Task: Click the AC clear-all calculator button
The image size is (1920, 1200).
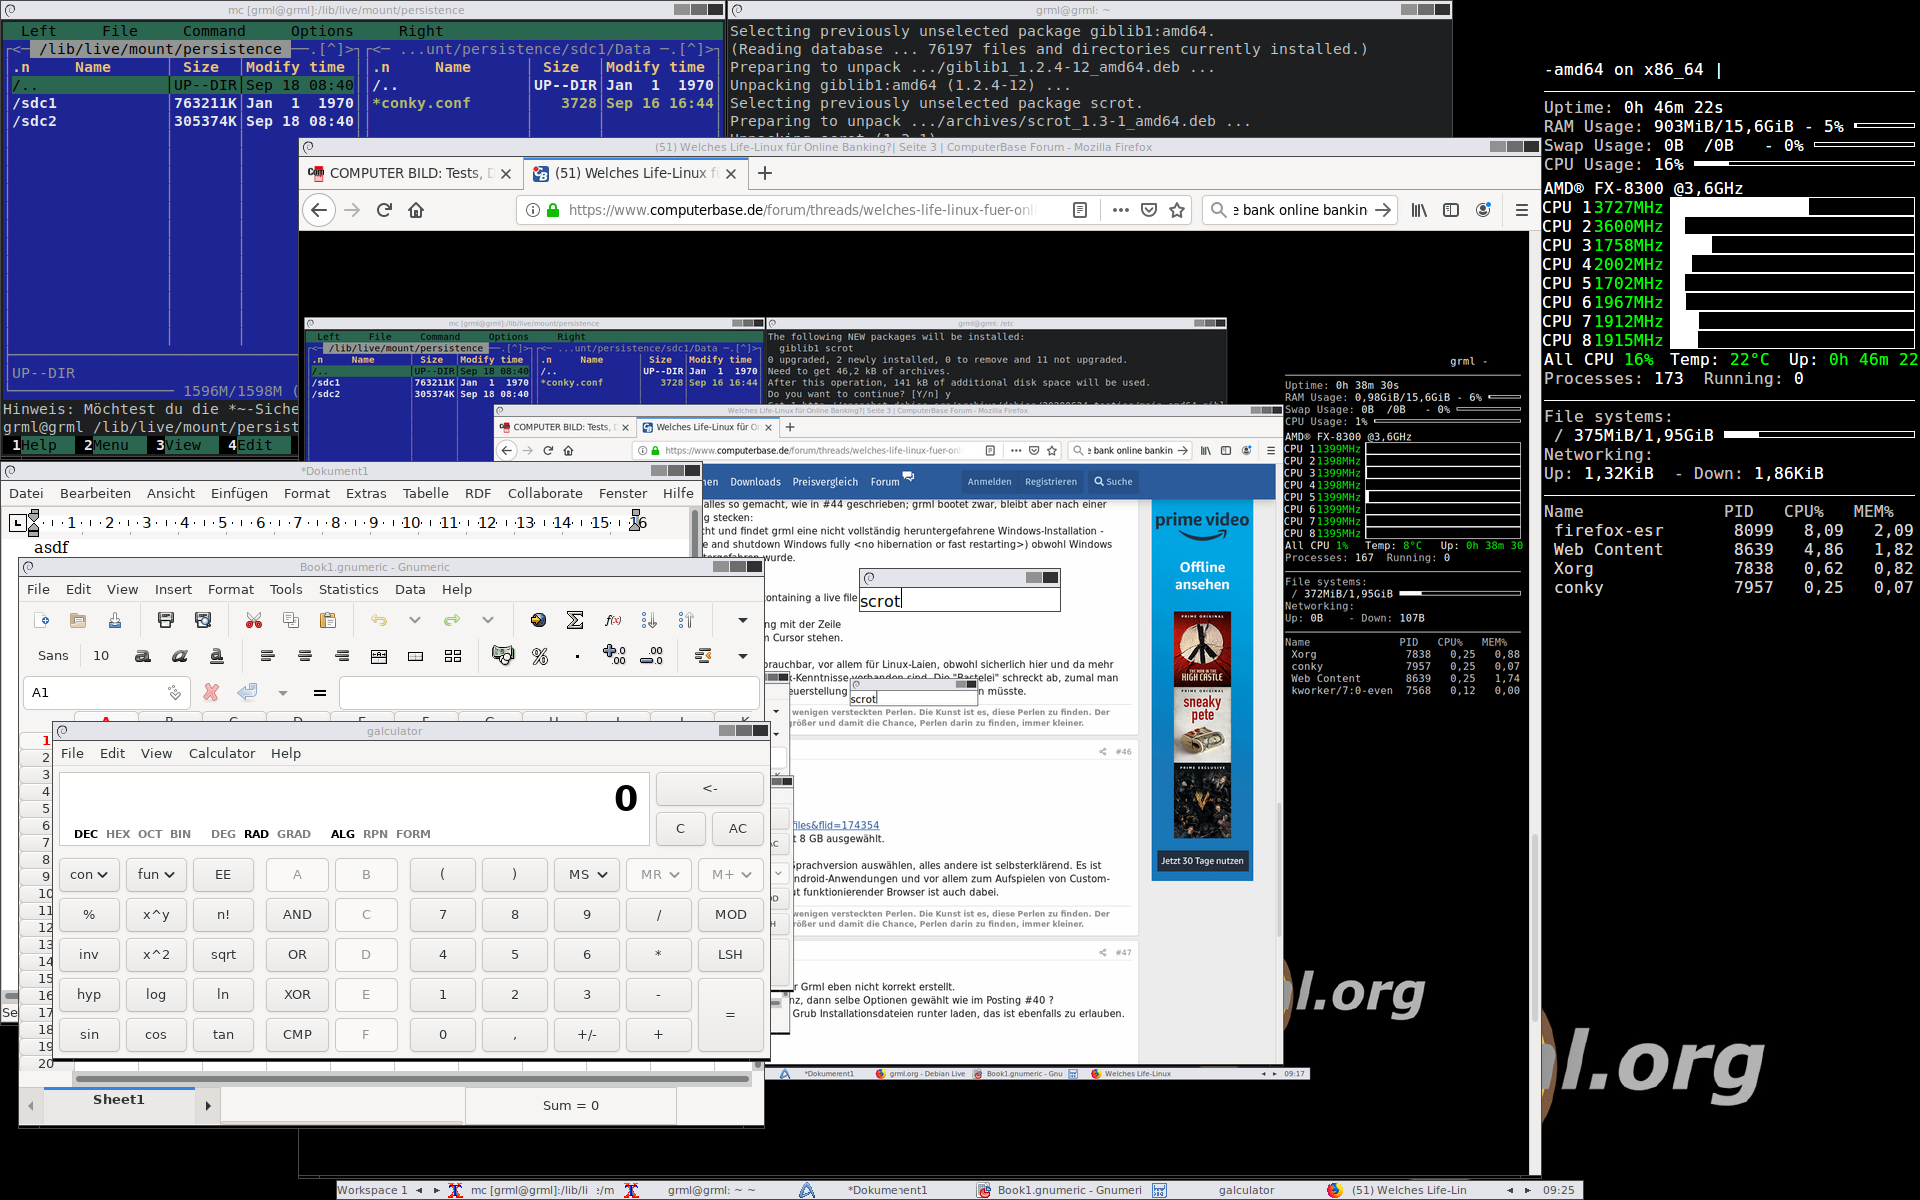Action: 737,828
